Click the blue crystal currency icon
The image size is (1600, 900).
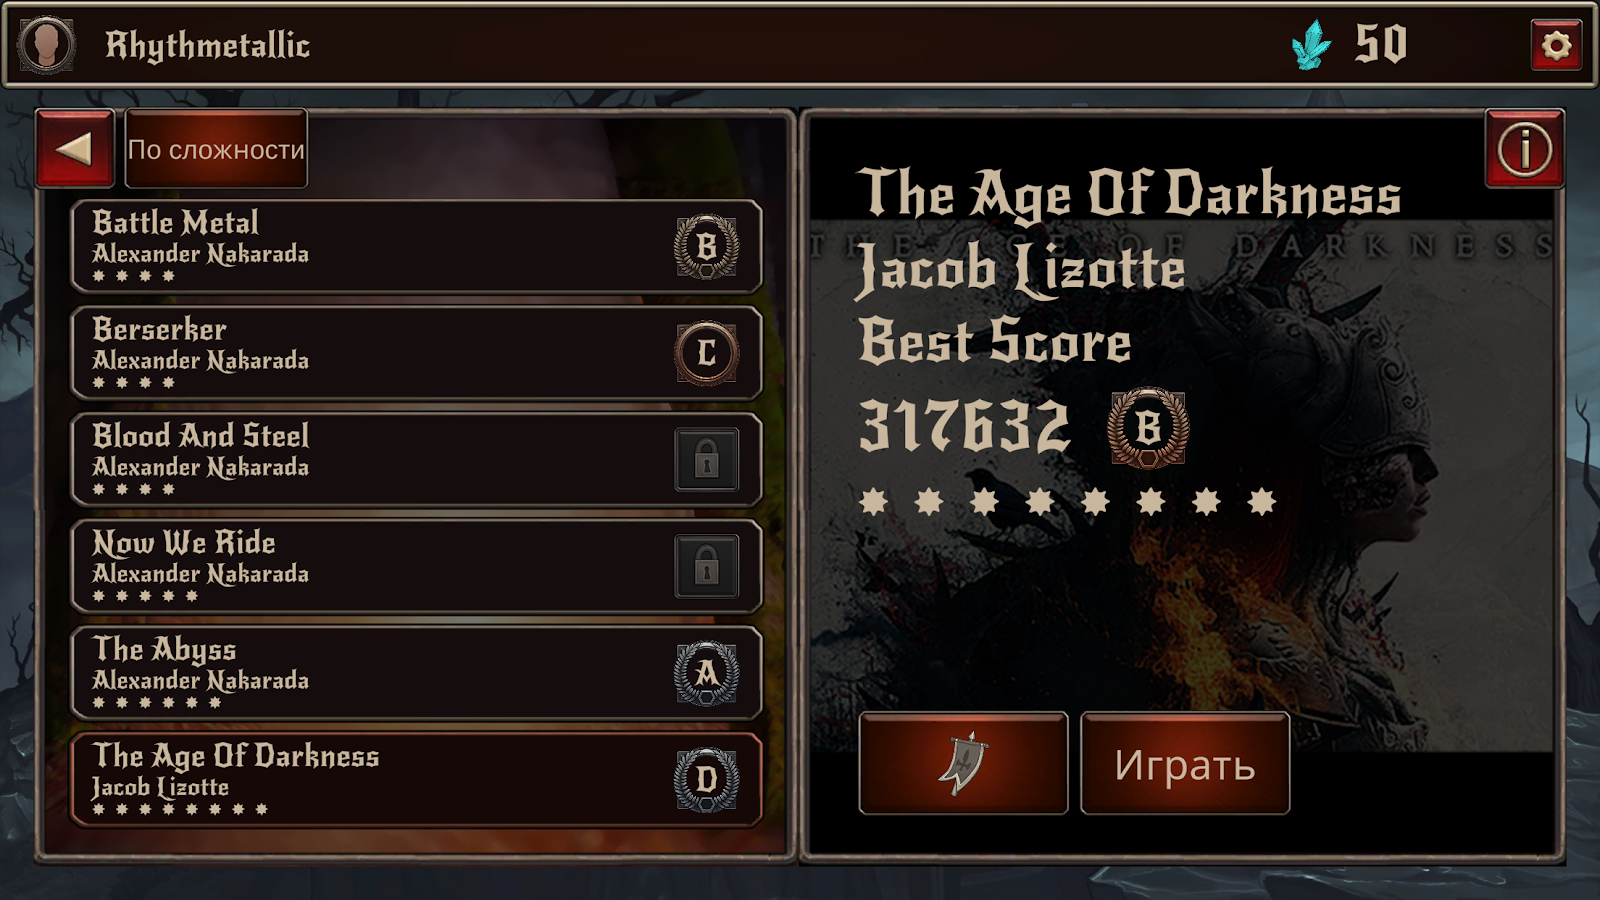coord(1311,45)
